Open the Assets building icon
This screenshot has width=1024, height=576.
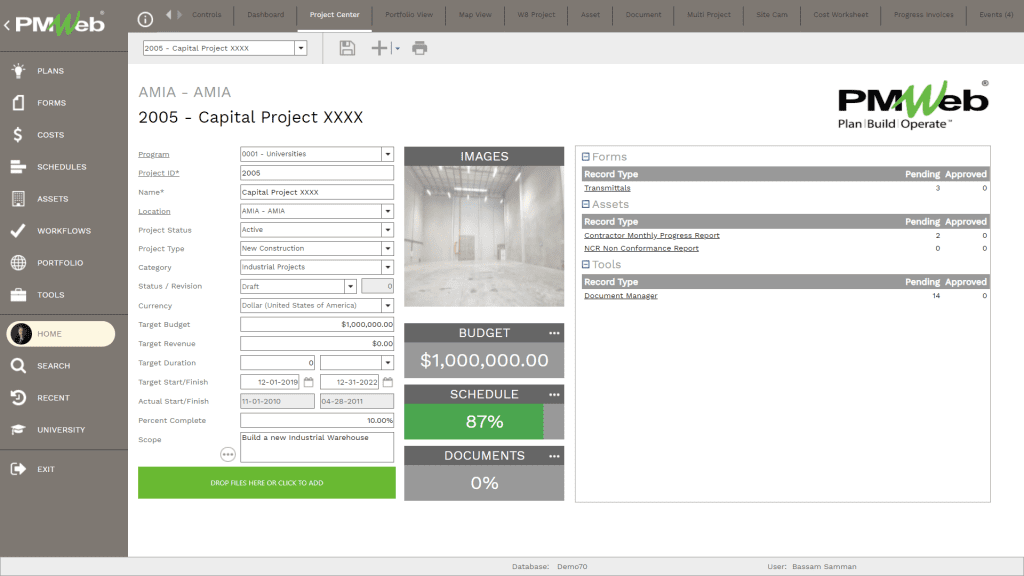18,199
